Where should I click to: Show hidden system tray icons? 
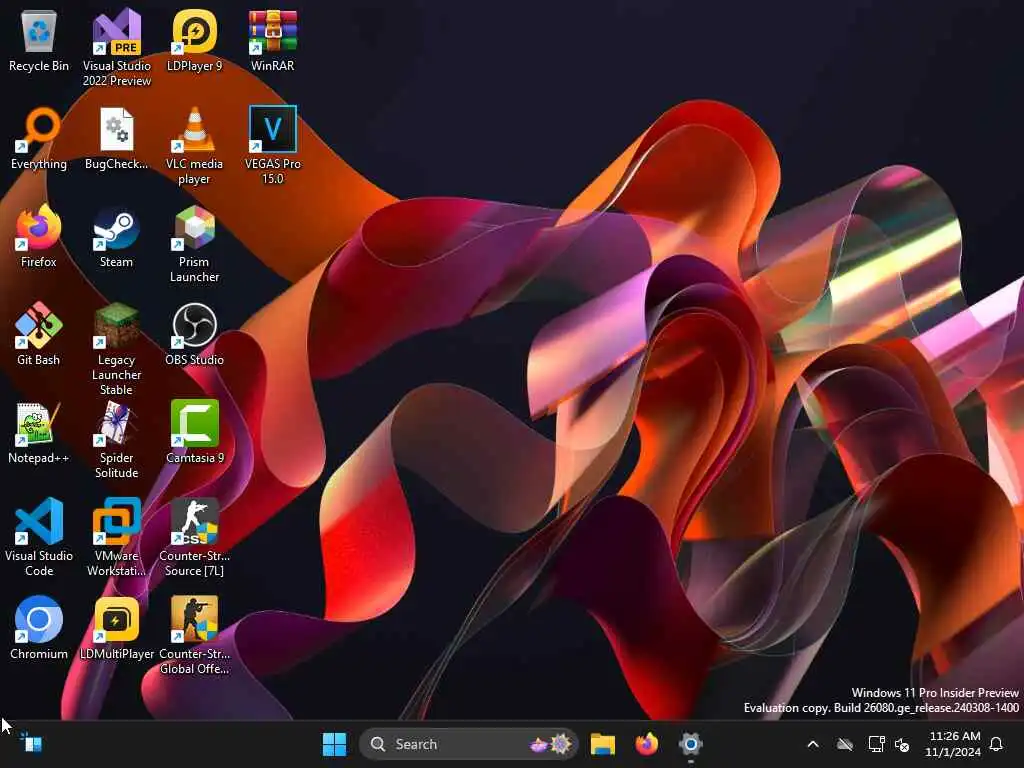813,744
